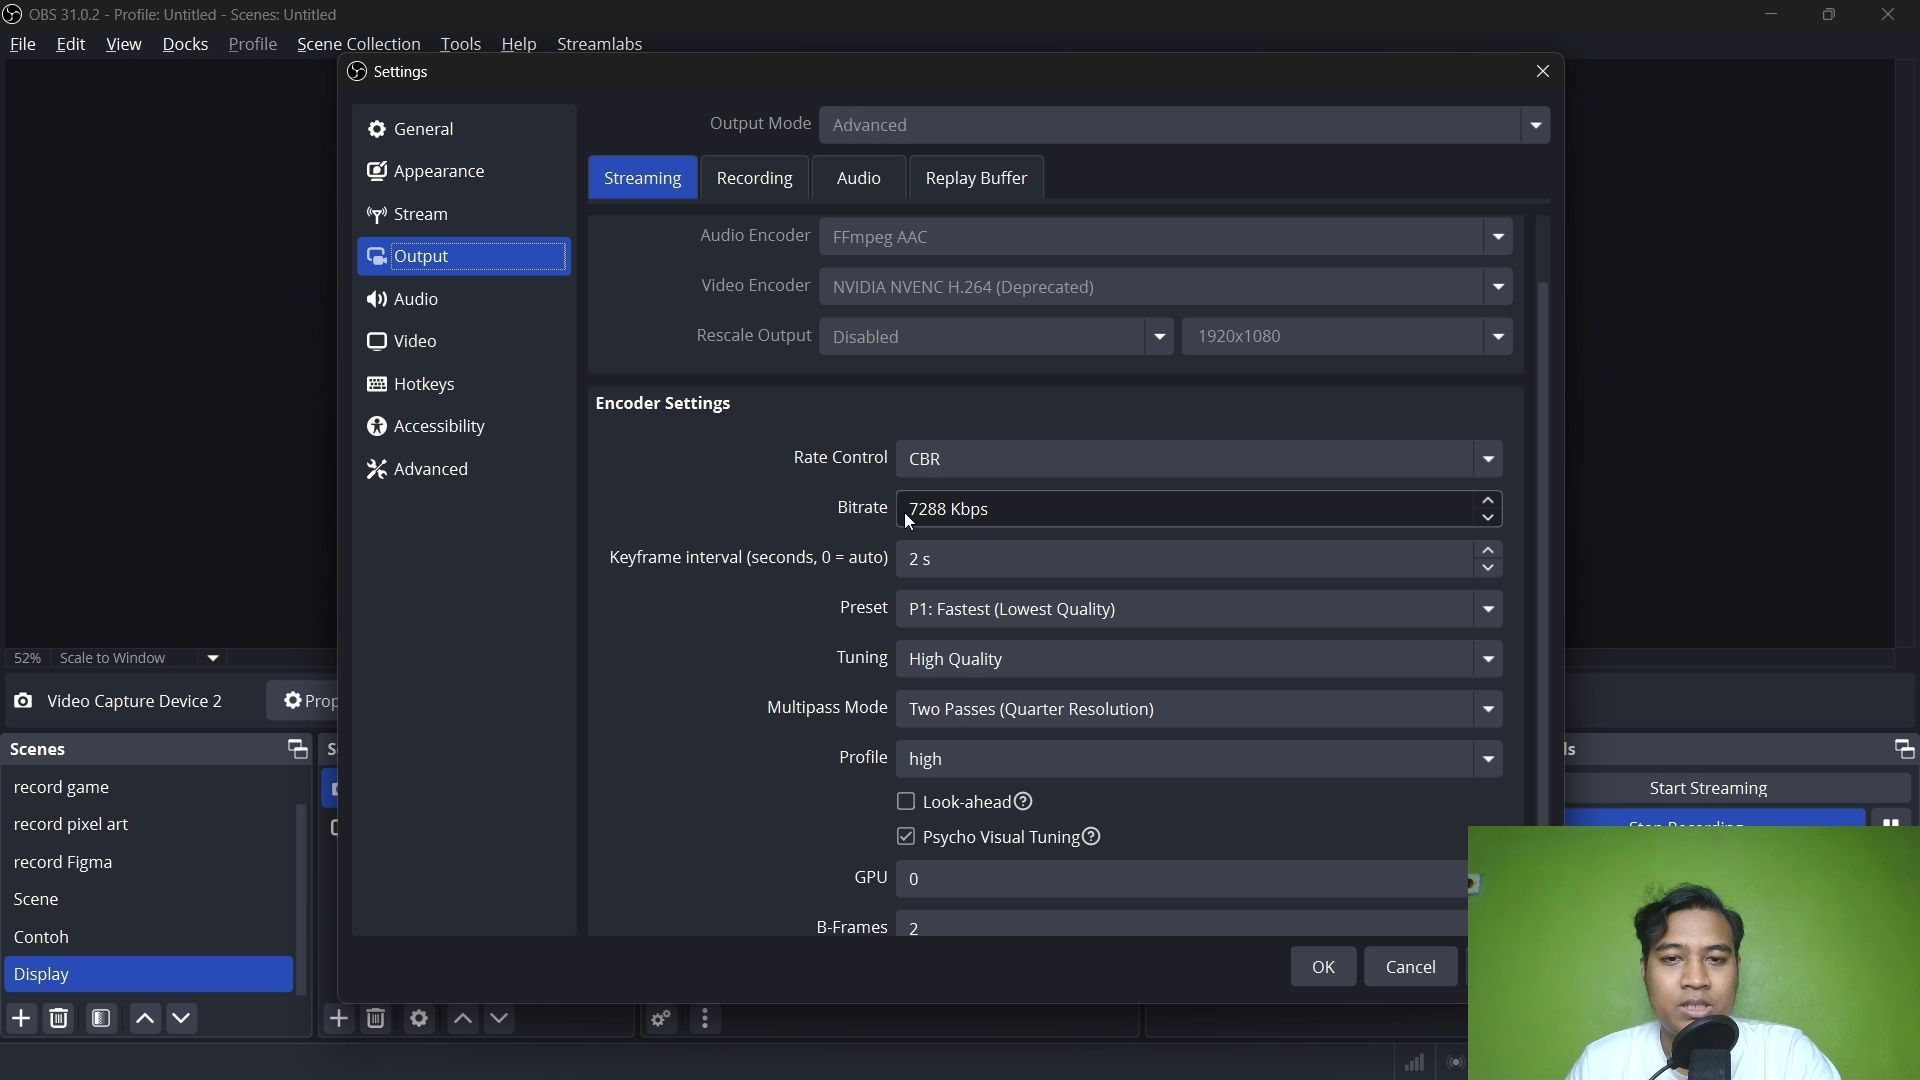This screenshot has width=1920, height=1080.
Task: Pop out the Controls dock
Action: pyautogui.click(x=1905, y=750)
